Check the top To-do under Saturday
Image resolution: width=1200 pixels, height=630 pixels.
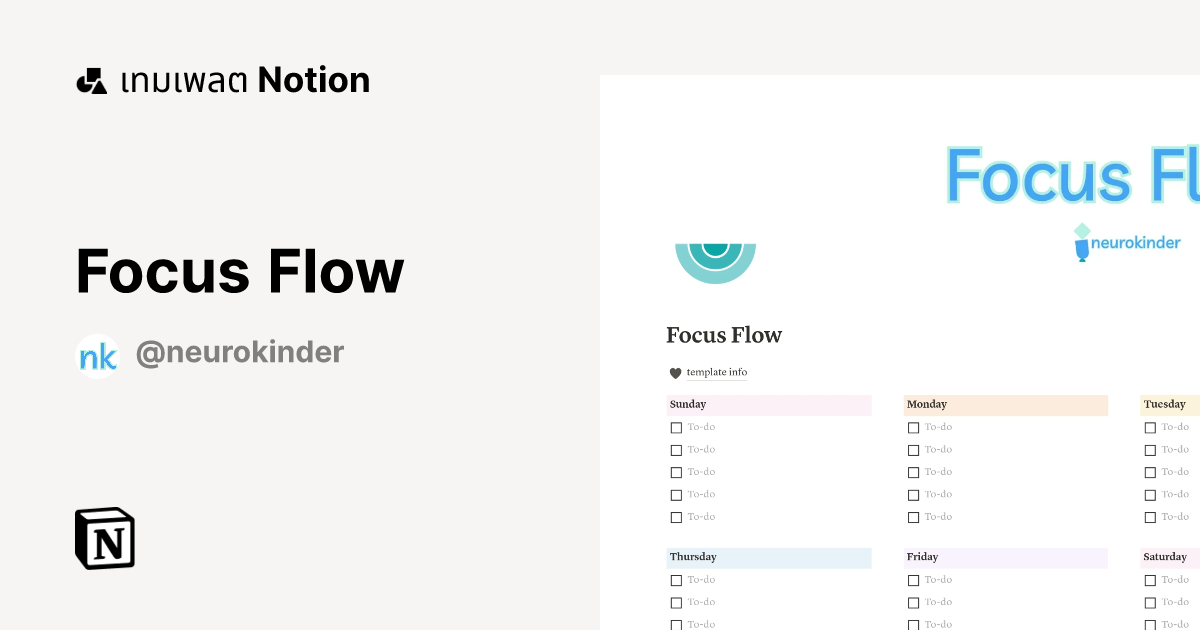(x=1150, y=580)
